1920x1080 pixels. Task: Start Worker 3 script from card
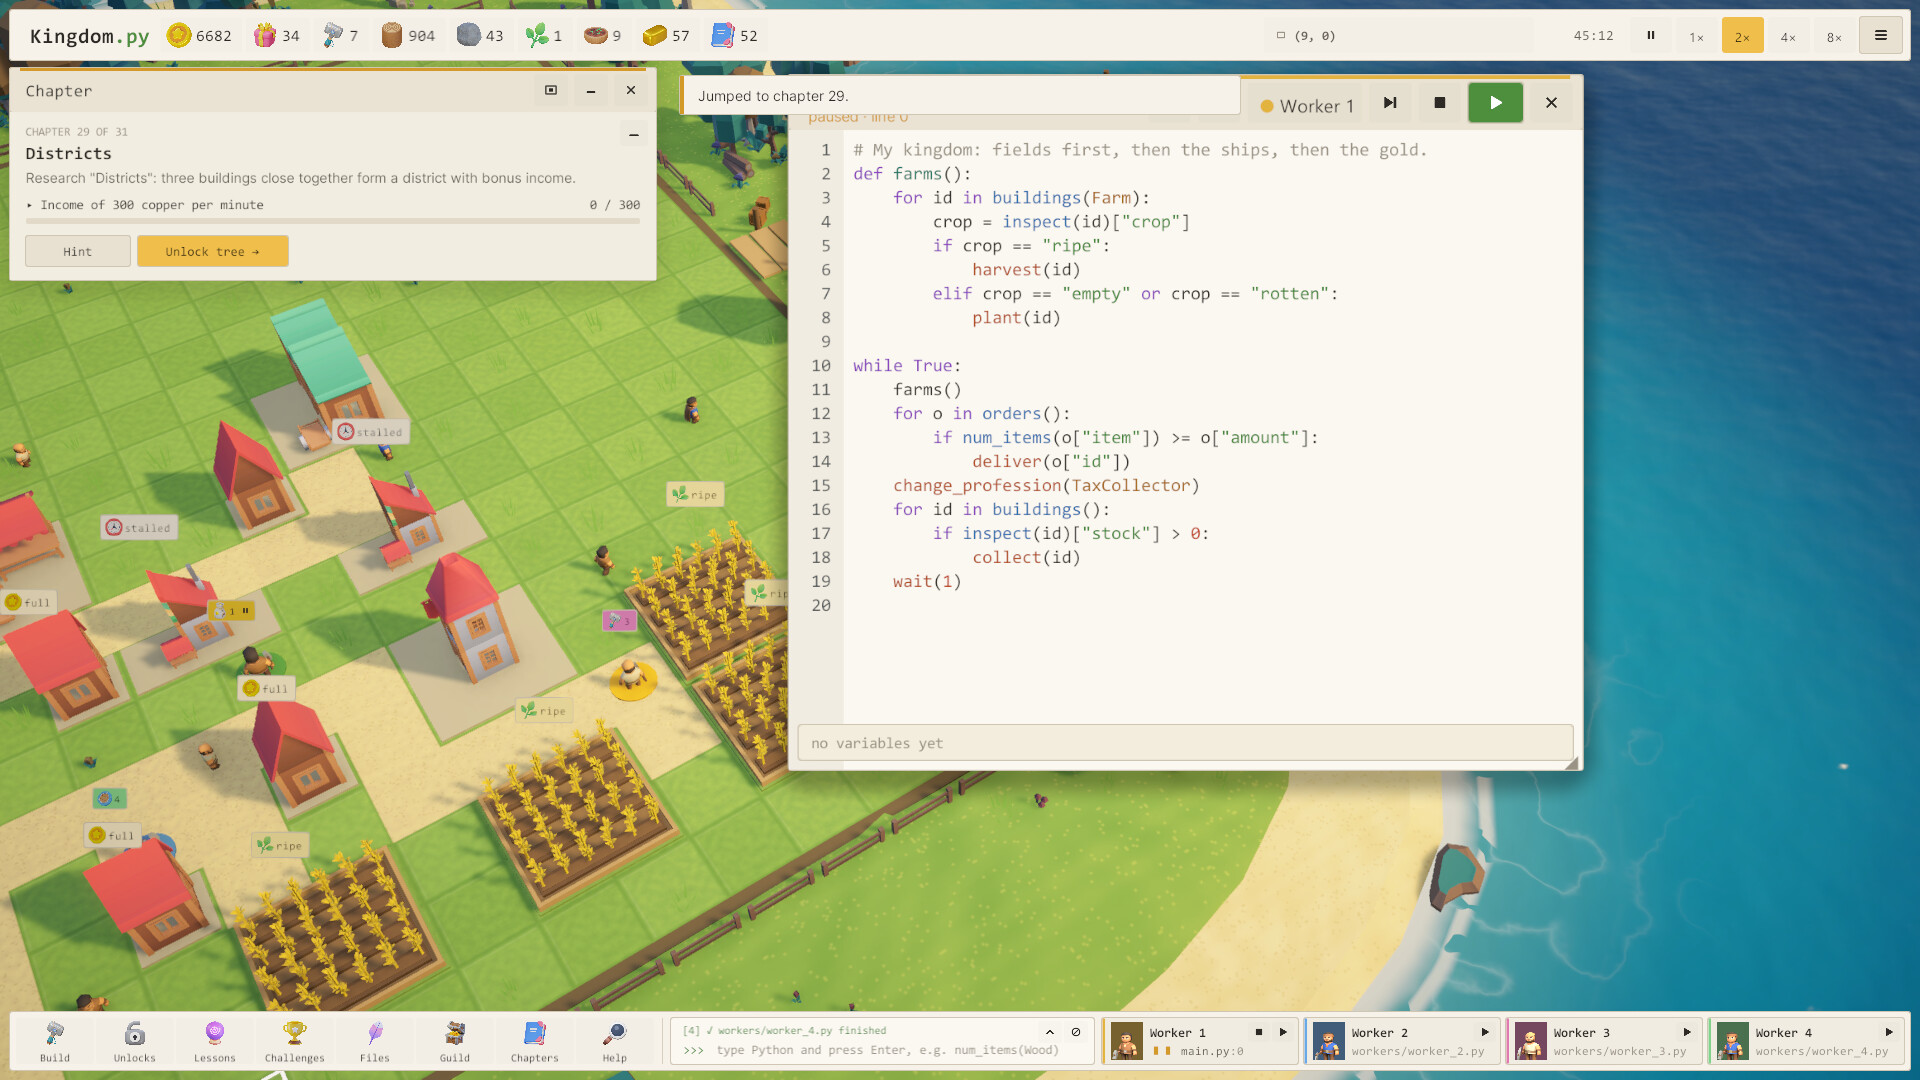click(1687, 1032)
